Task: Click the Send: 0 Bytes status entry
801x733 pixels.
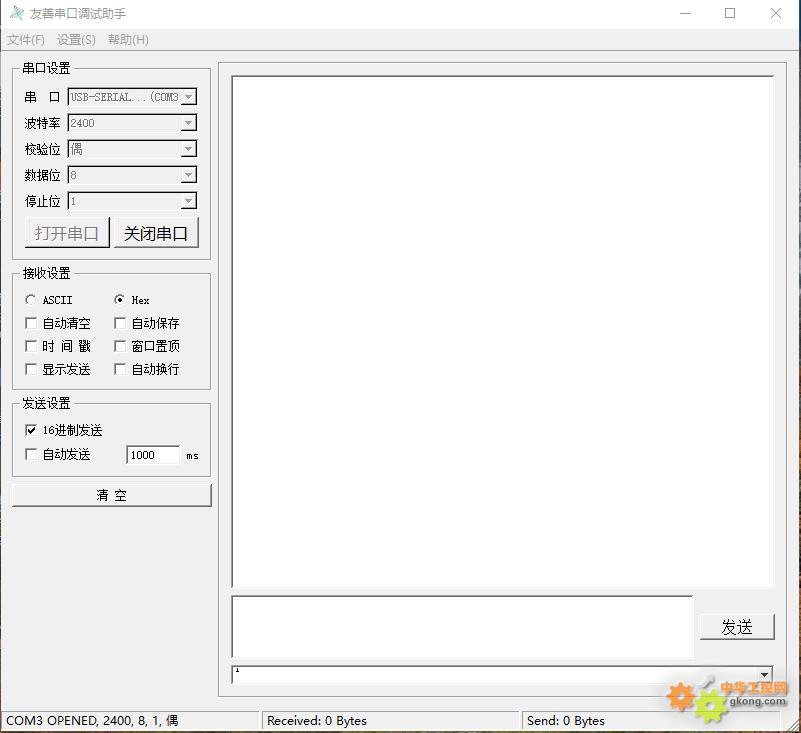Action: click(x=566, y=721)
